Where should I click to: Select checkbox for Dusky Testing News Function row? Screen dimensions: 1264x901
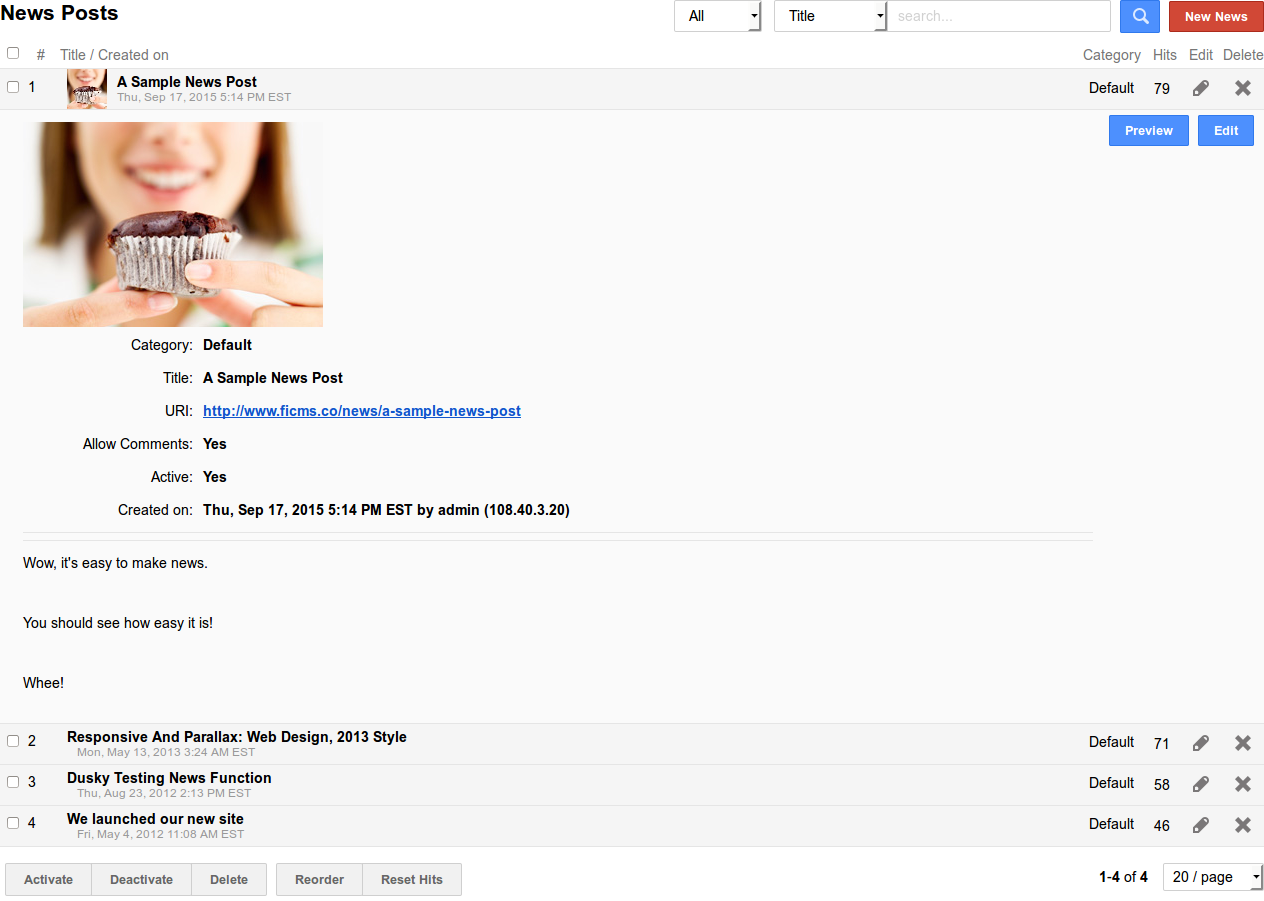pos(13,782)
